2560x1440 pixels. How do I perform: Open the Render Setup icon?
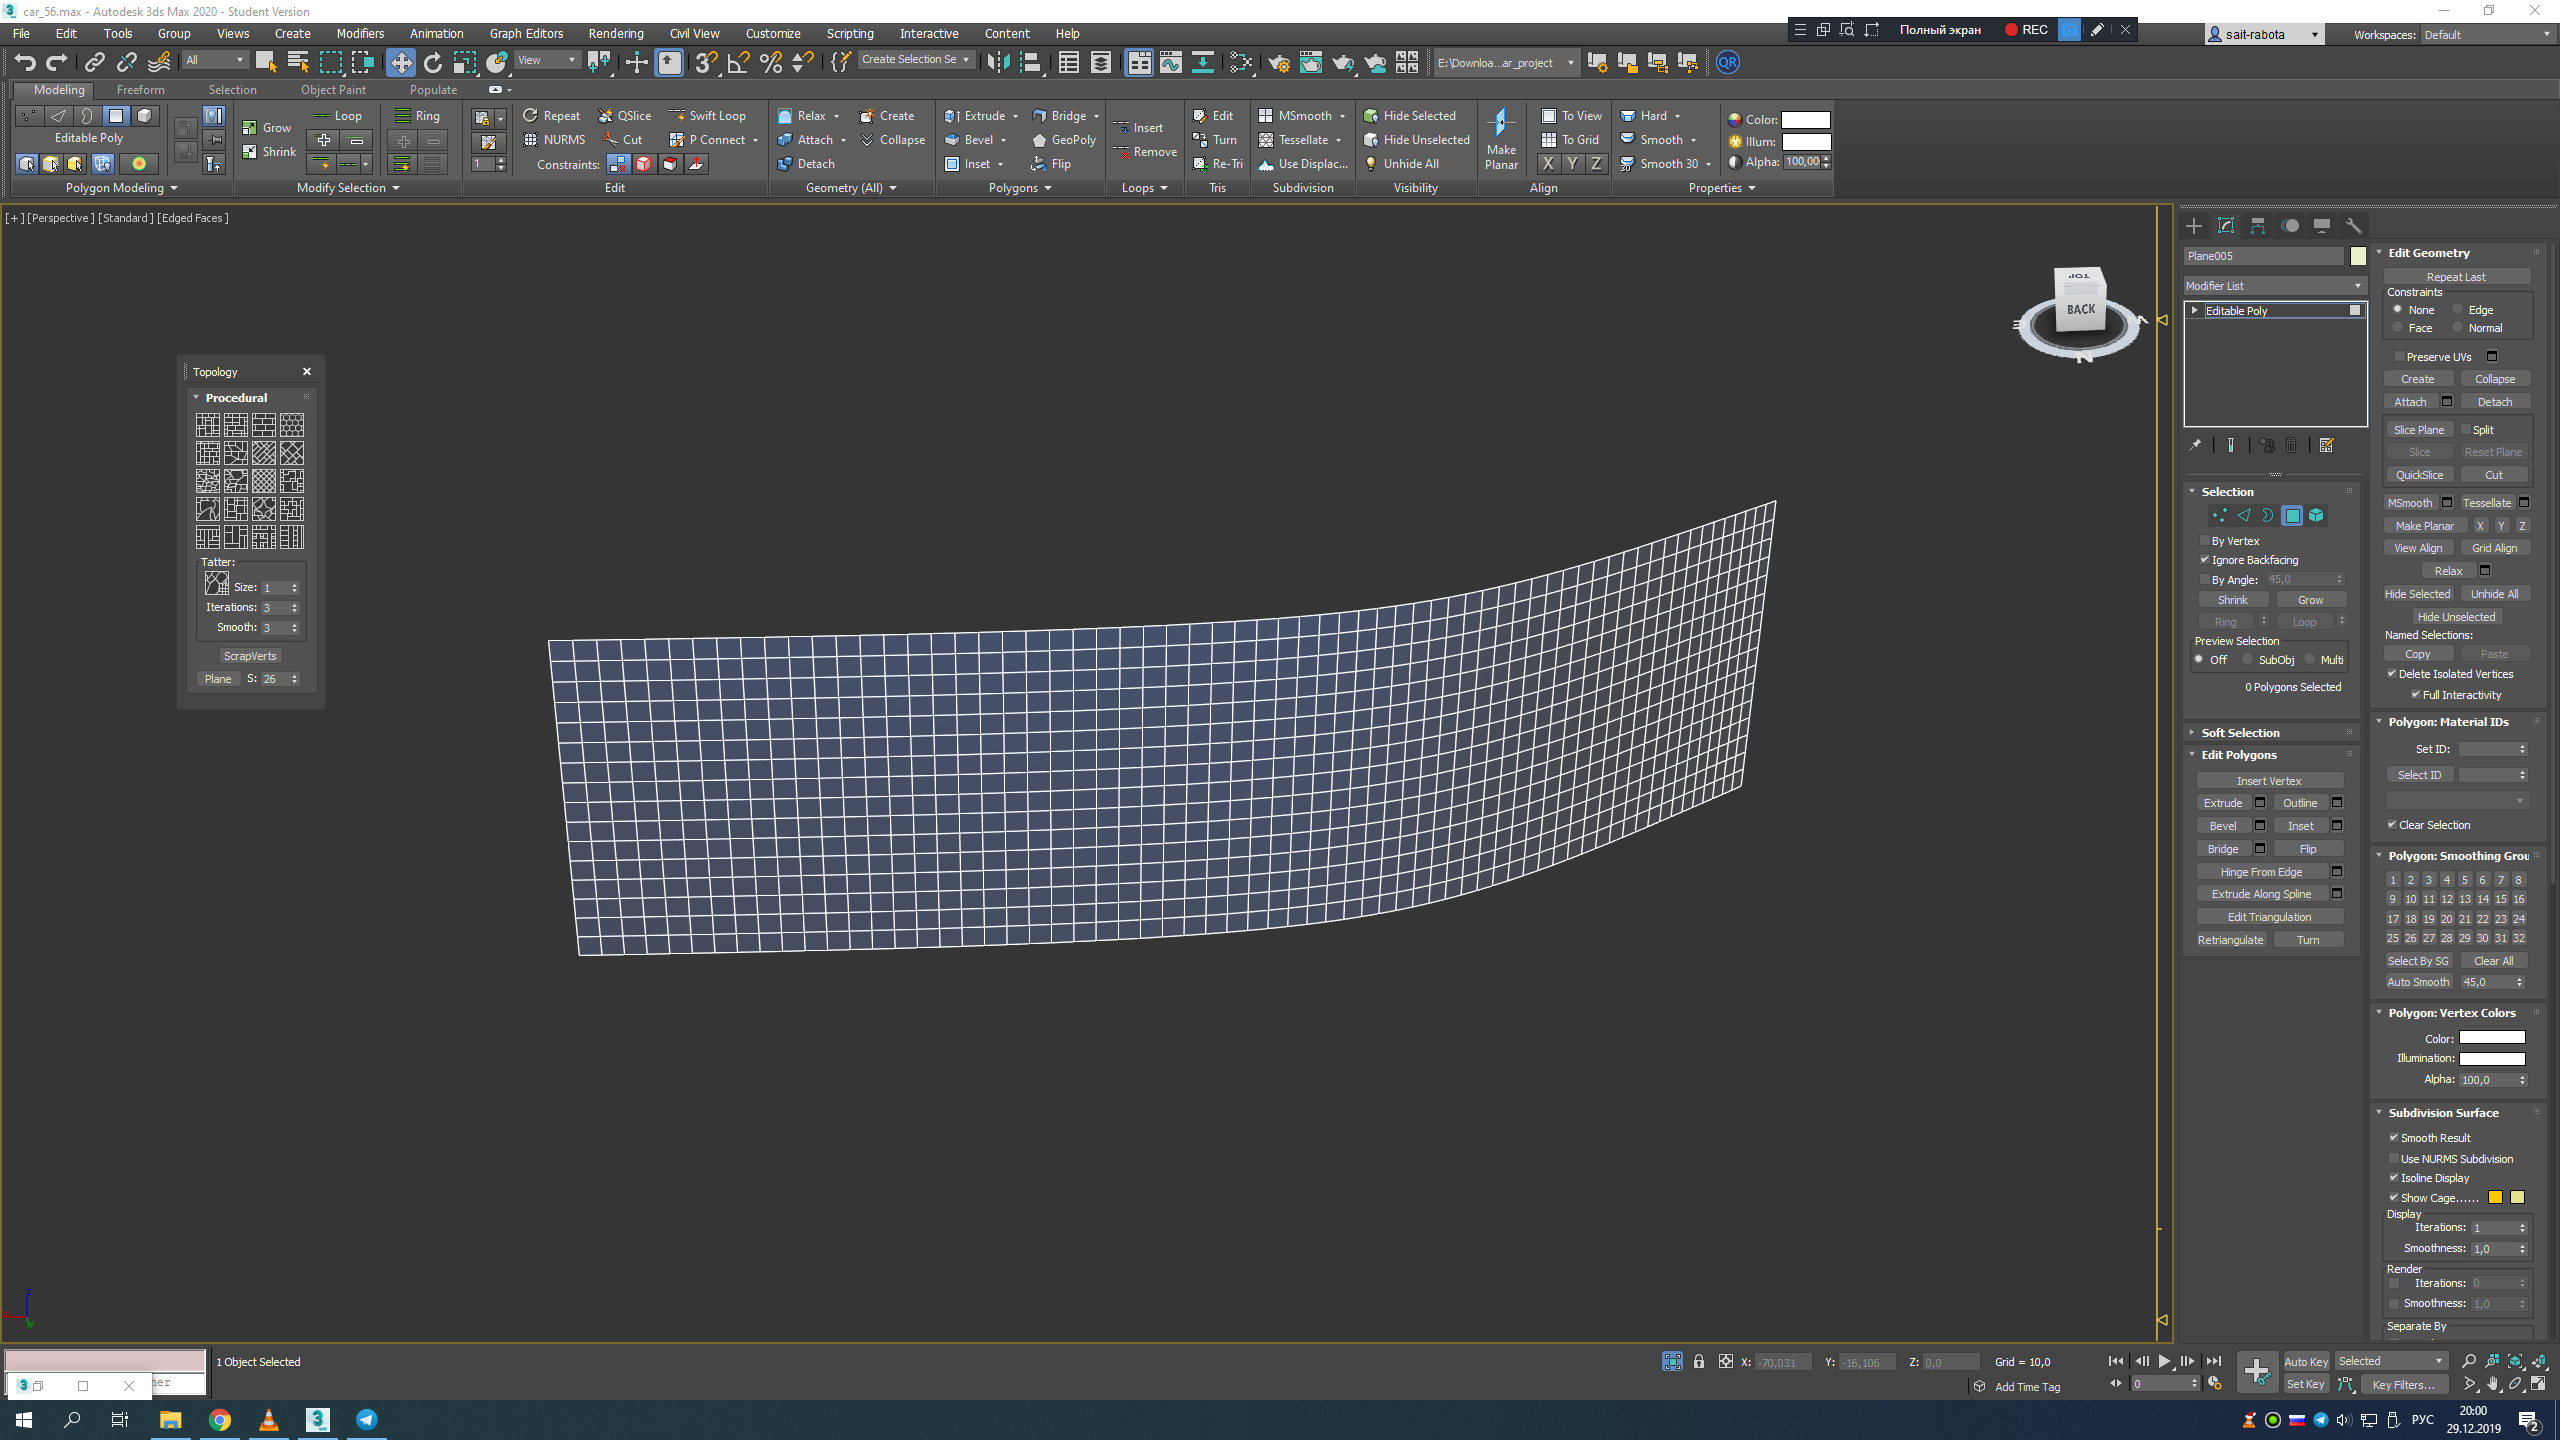[x=1278, y=63]
